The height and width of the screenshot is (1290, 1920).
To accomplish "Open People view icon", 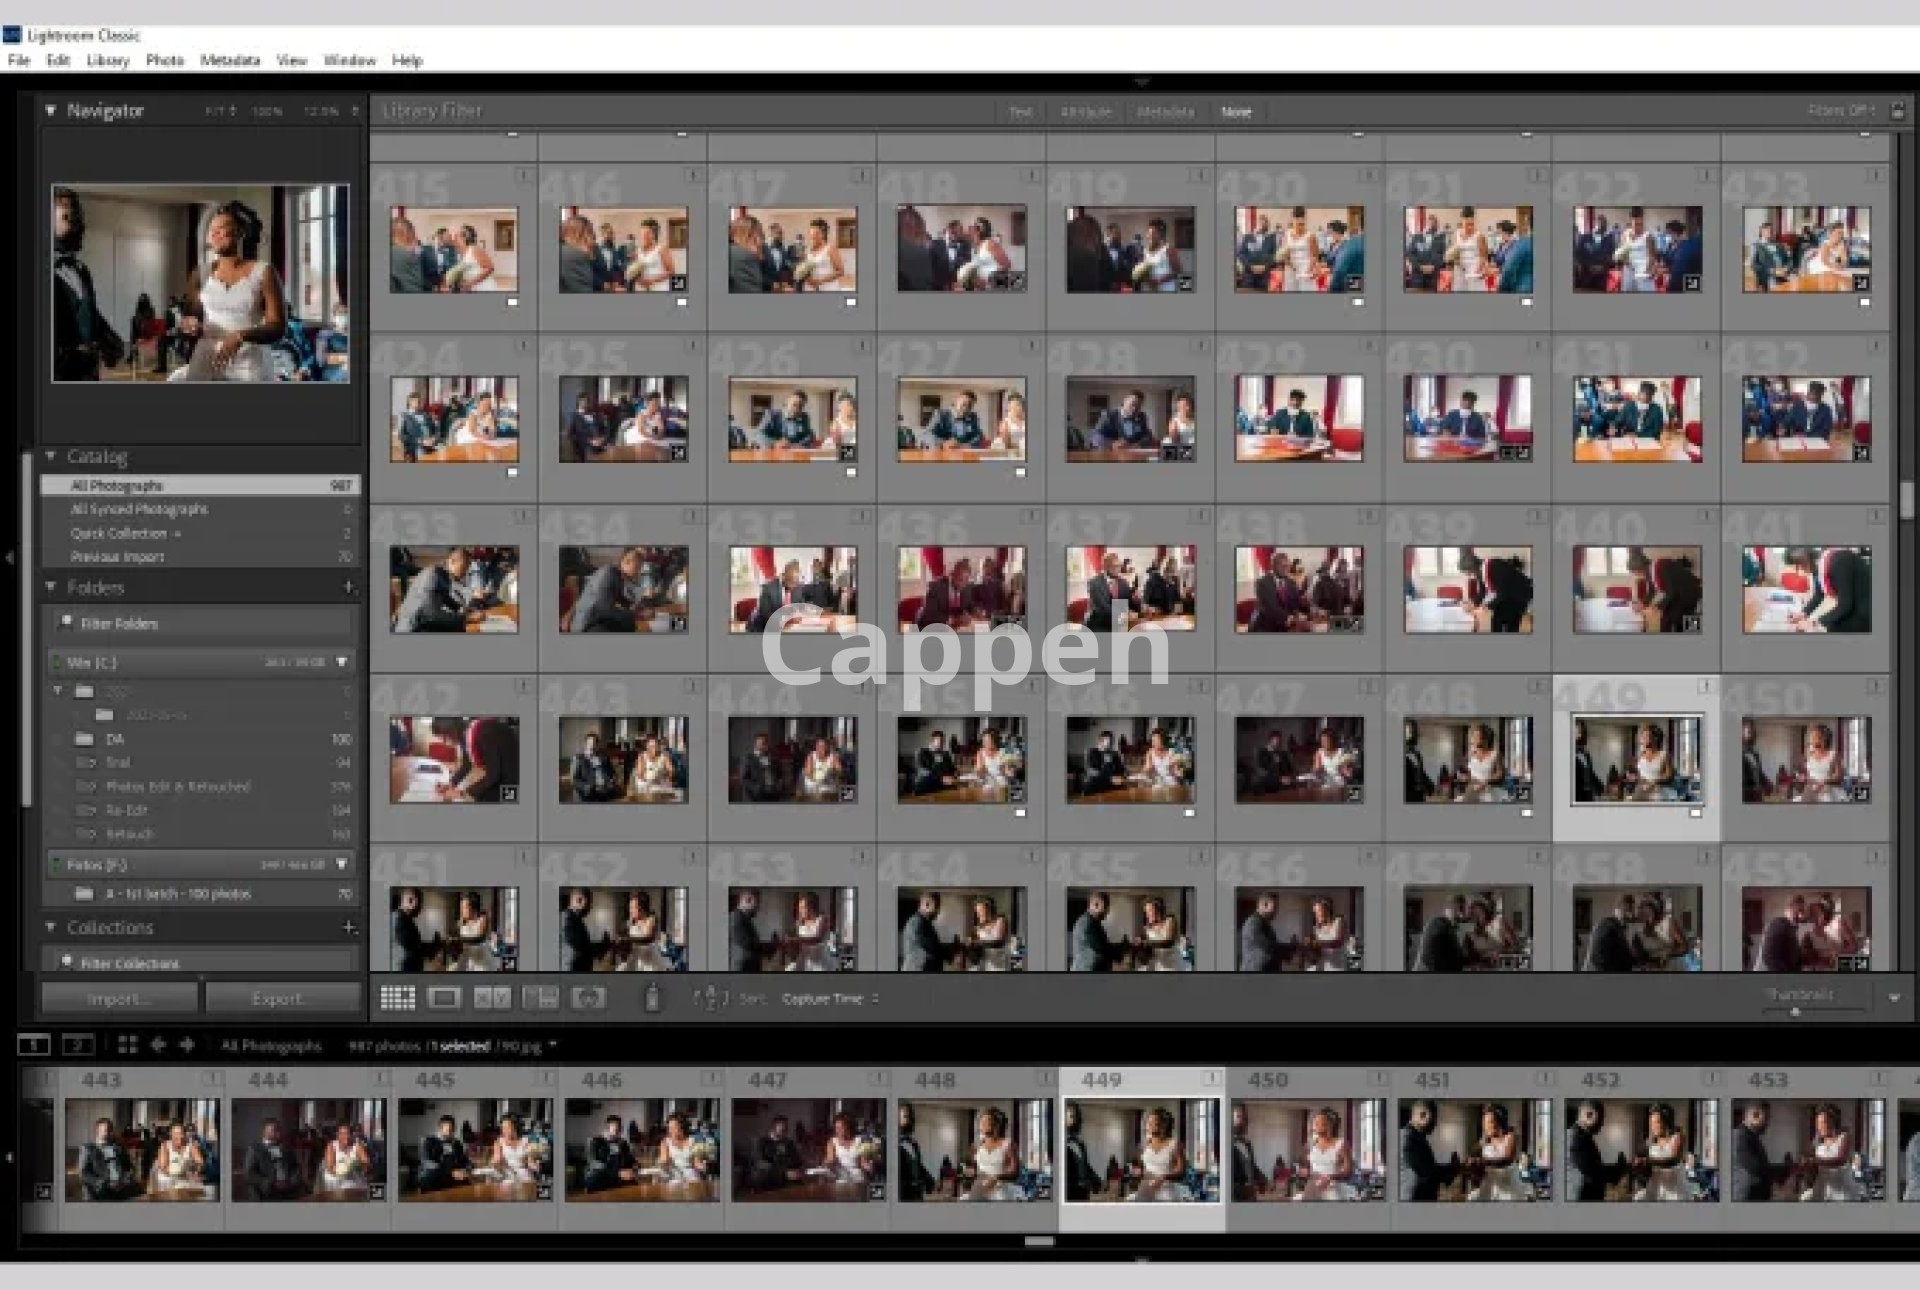I will point(588,998).
